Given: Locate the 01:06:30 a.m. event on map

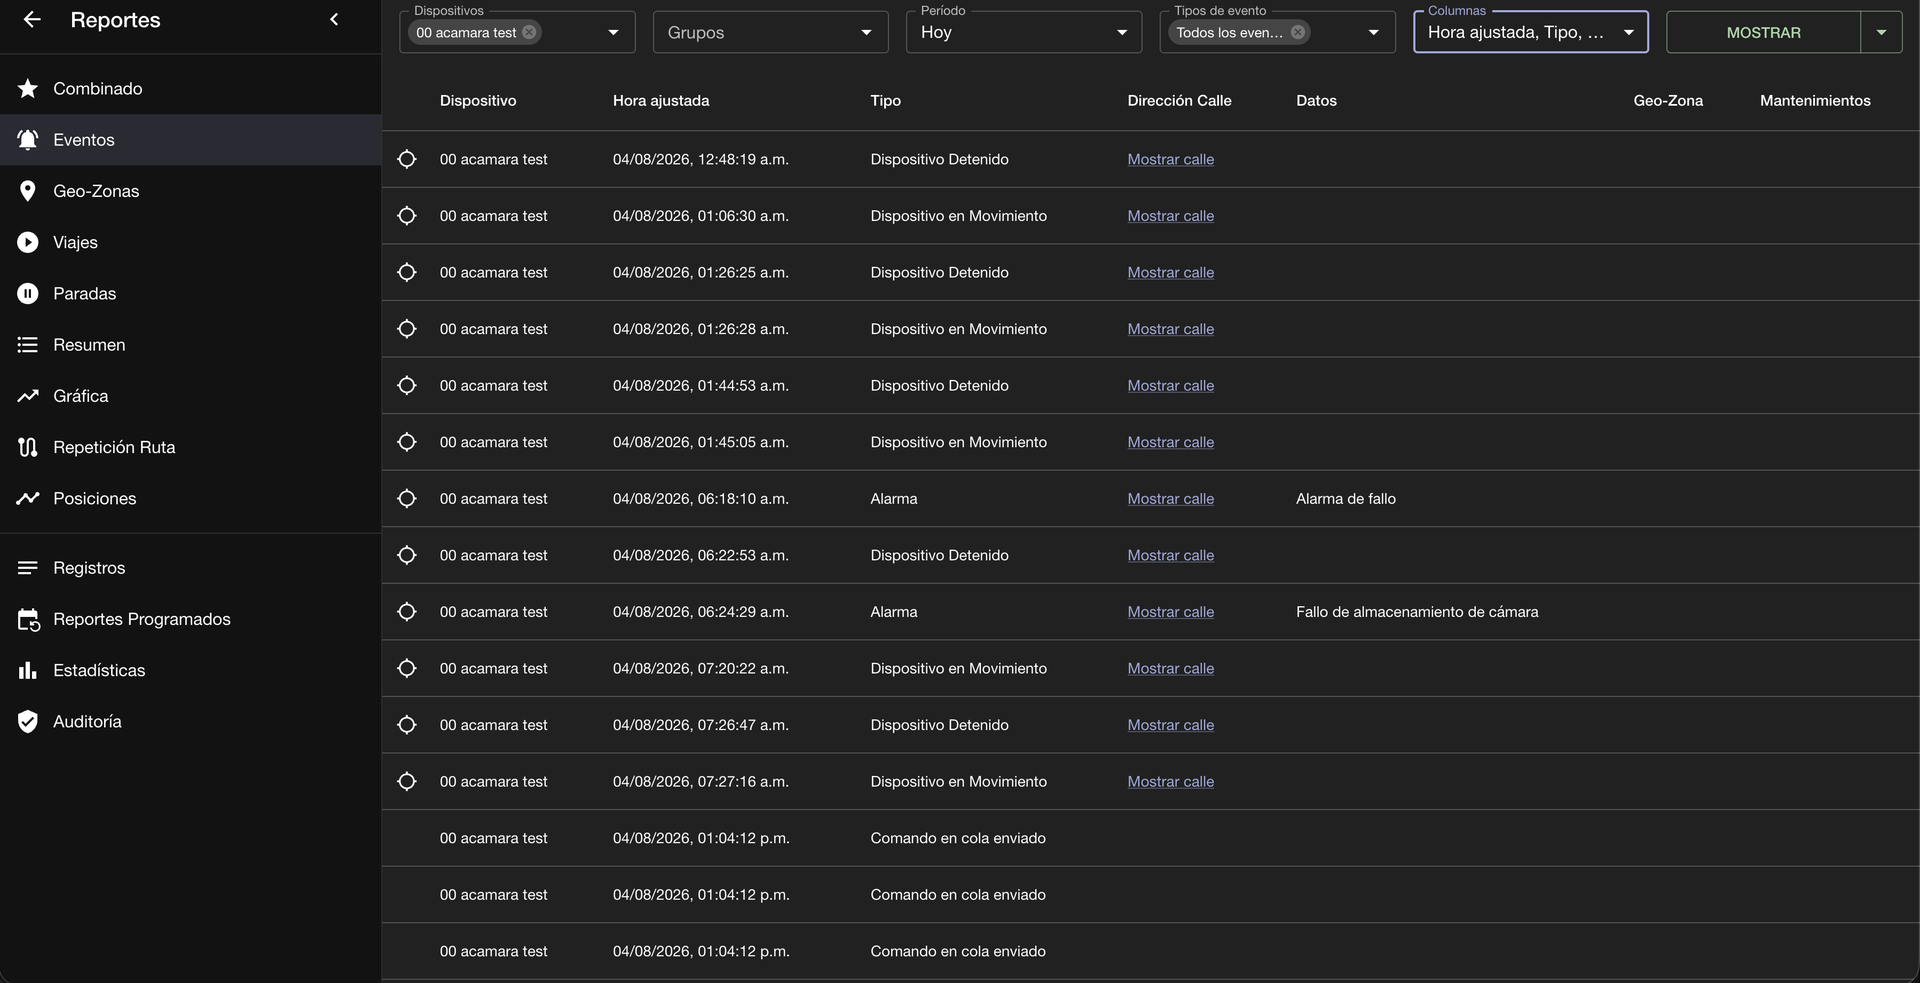Looking at the screenshot, I should [407, 216].
